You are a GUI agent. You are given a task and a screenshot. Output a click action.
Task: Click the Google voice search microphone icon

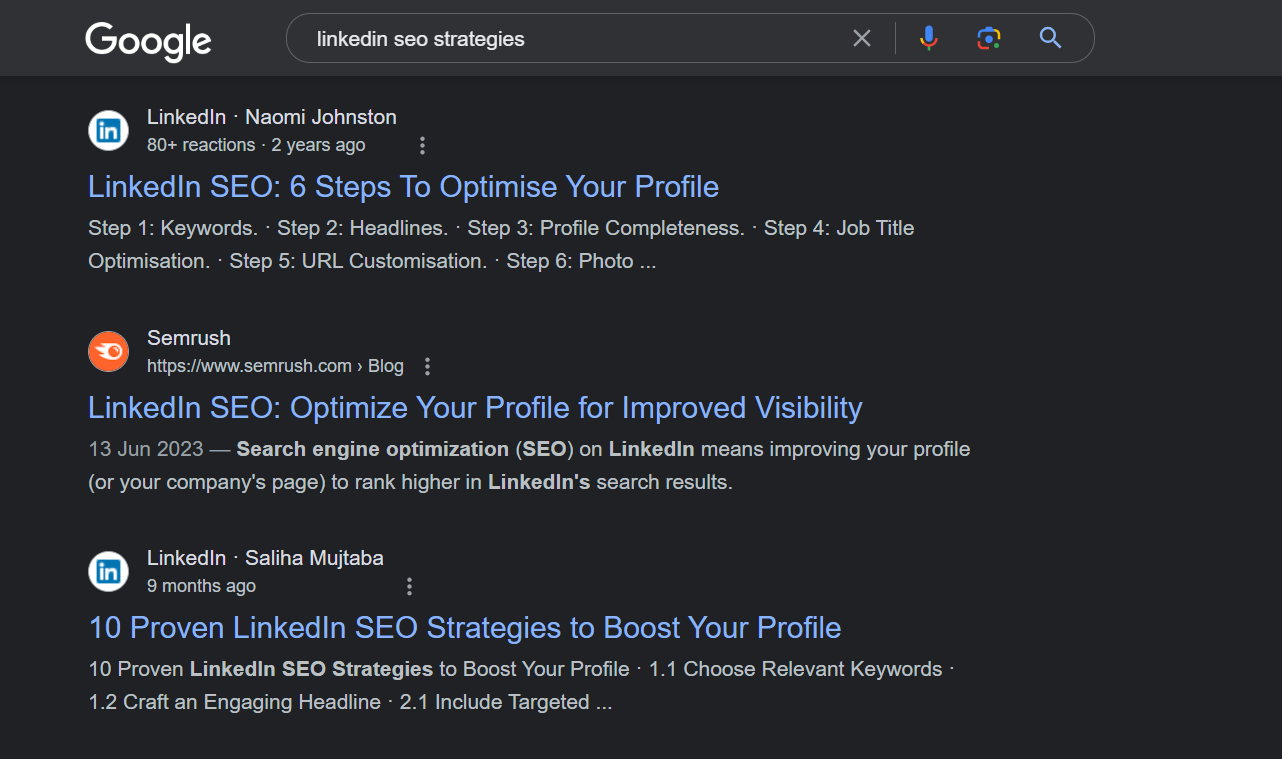click(x=928, y=37)
